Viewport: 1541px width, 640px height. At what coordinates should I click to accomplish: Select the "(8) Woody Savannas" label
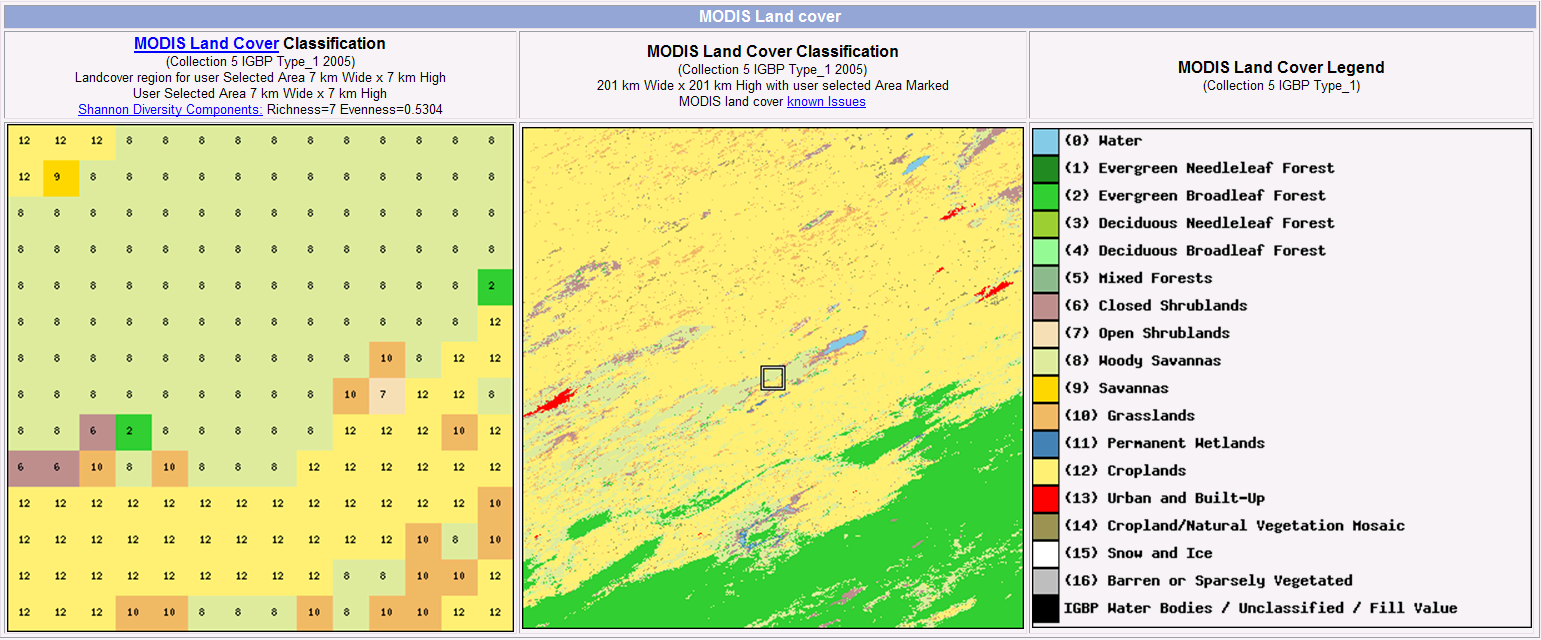point(1142,361)
